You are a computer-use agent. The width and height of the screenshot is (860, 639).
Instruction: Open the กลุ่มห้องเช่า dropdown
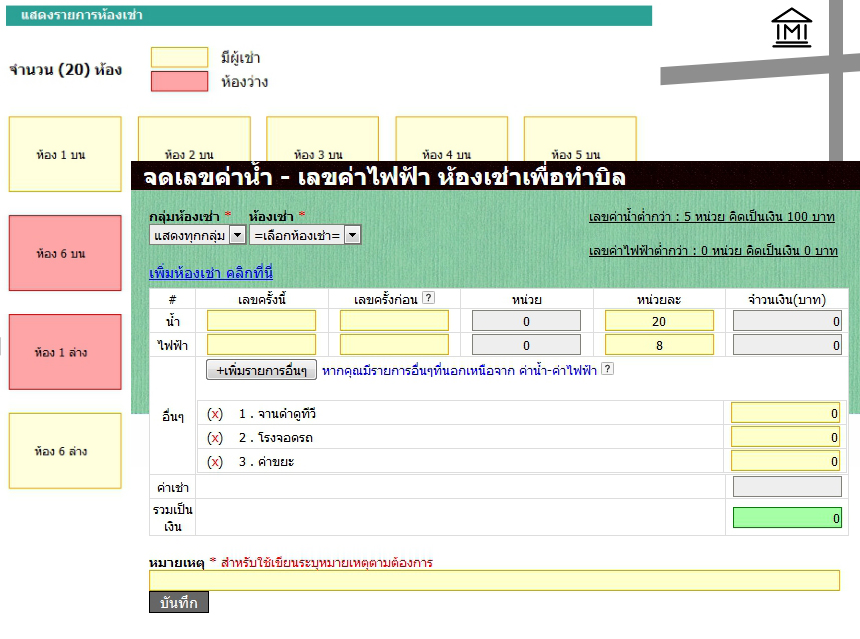[x=197, y=235]
